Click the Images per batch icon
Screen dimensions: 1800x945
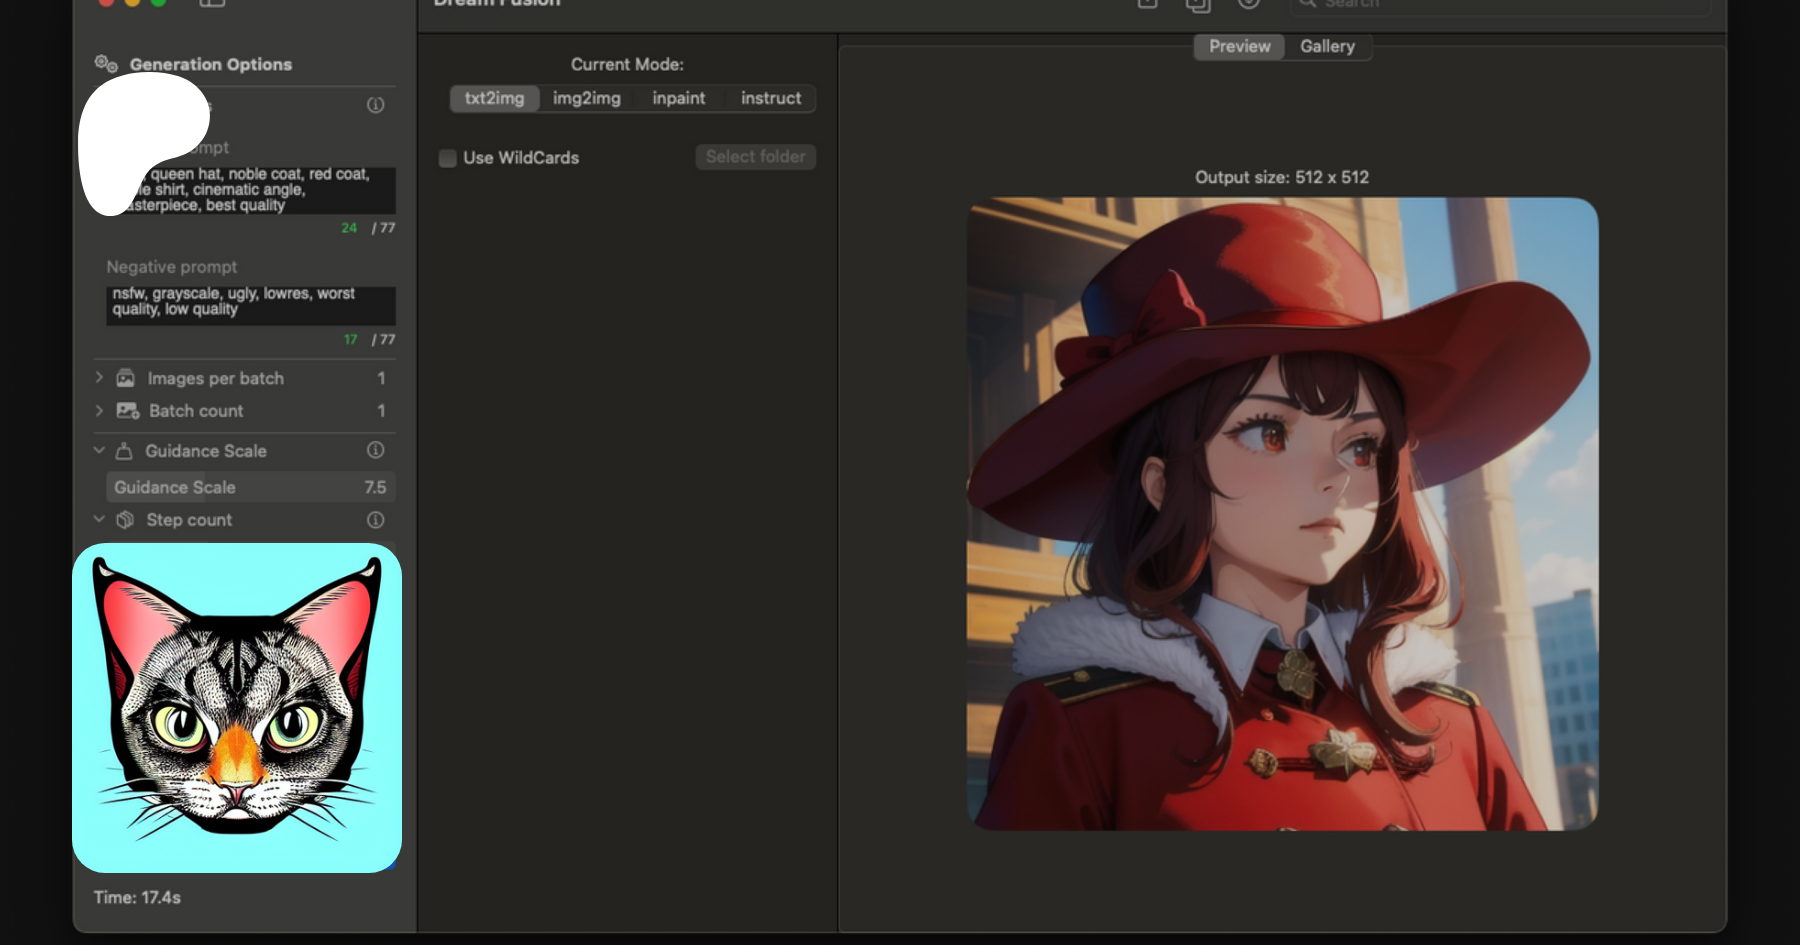[126, 378]
